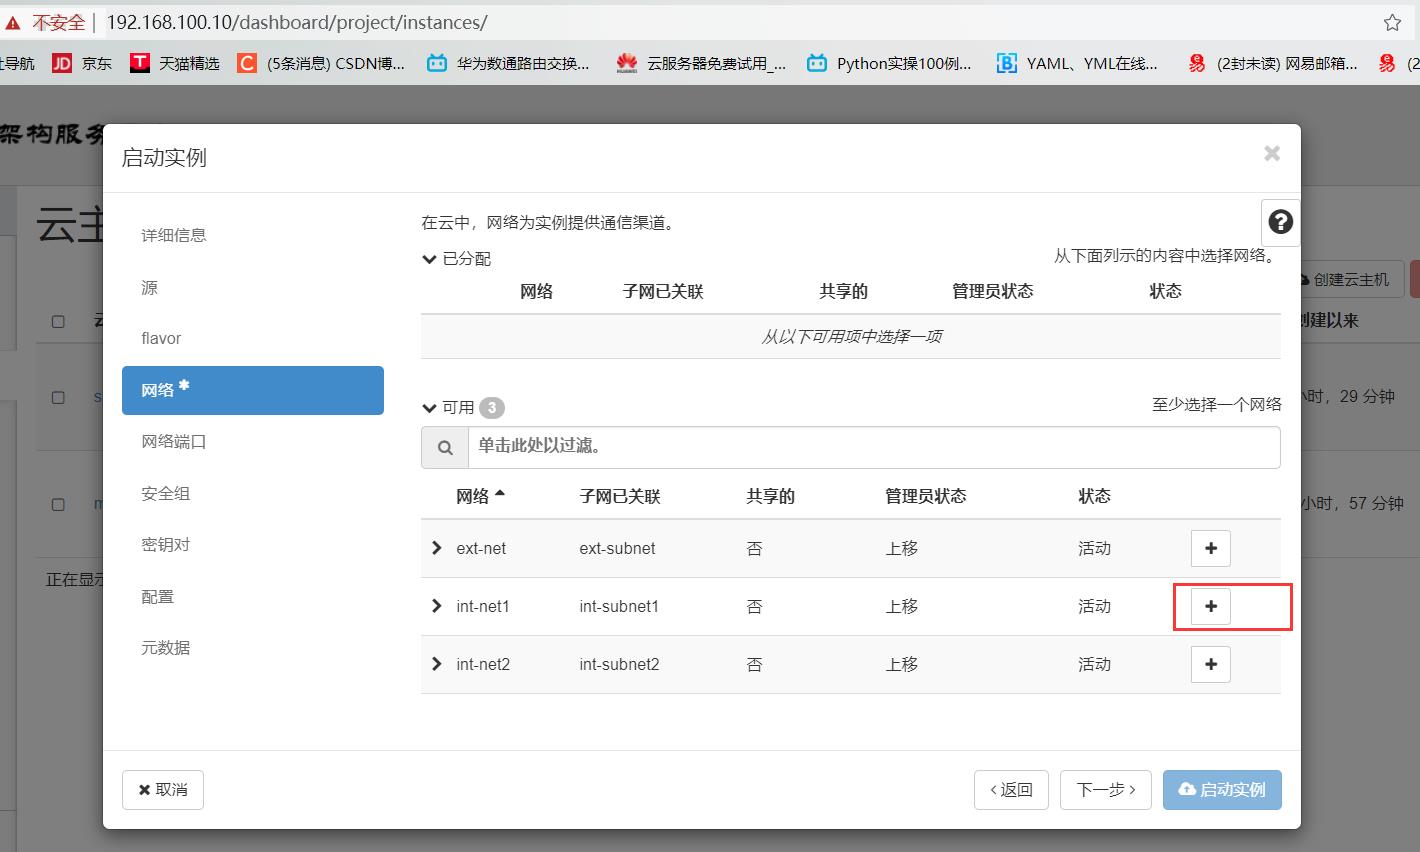This screenshot has height=852, width=1420.
Task: Expand the int-net1 row details
Action: point(436,606)
